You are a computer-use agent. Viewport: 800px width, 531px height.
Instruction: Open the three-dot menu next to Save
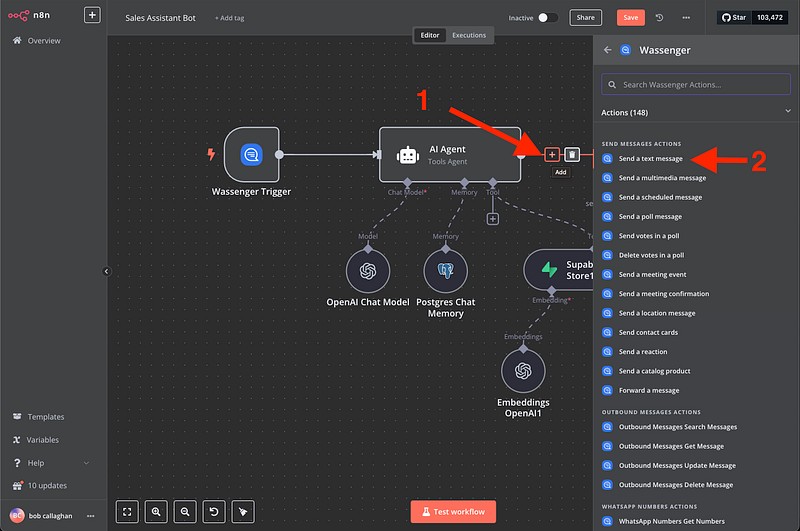685,18
